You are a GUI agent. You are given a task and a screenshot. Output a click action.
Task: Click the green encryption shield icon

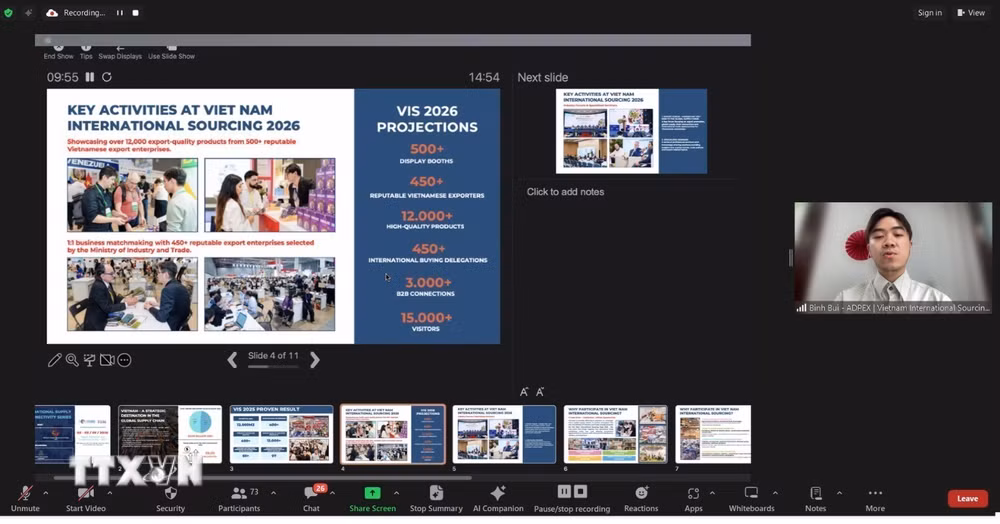coord(8,13)
